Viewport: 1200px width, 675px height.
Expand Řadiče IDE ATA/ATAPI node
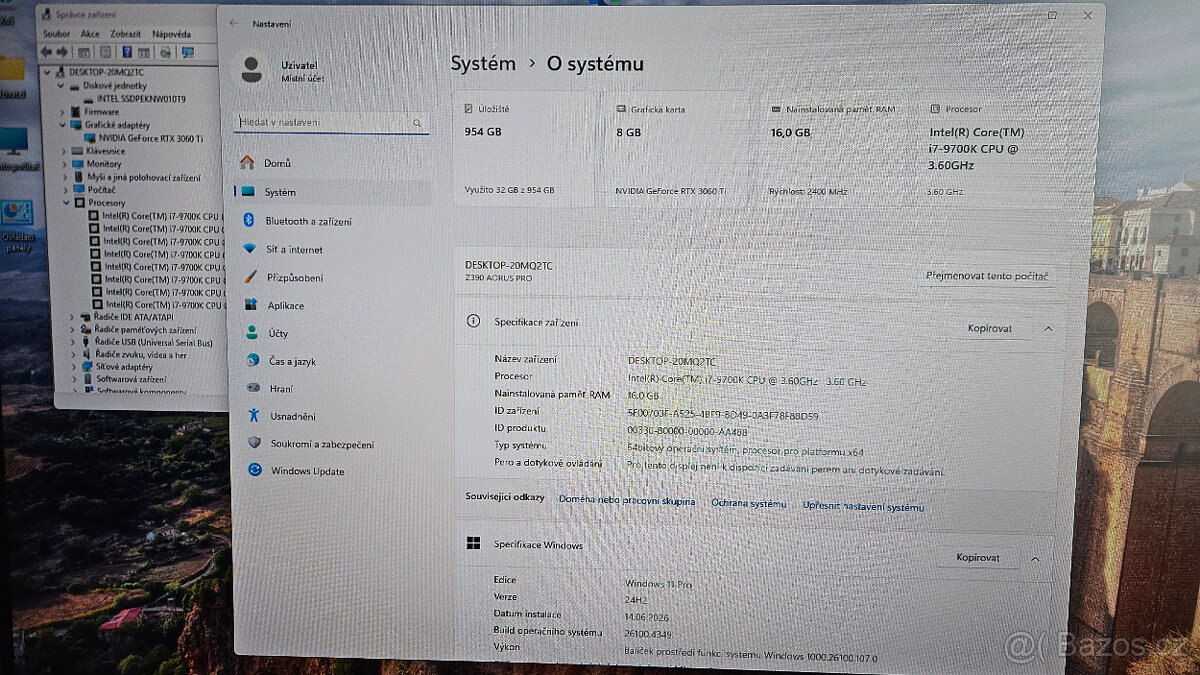click(x=73, y=317)
